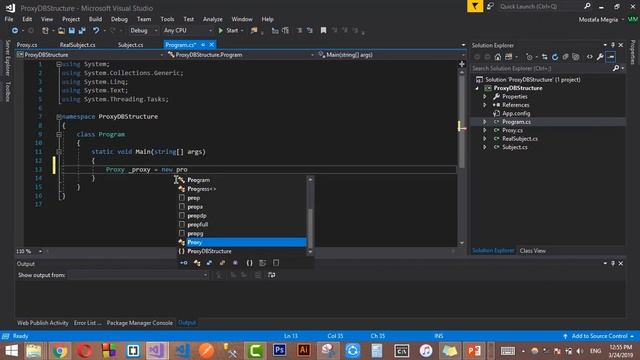Click the Undo arrow icon
The height and width of the screenshot is (360, 640).
click(x=96, y=31)
